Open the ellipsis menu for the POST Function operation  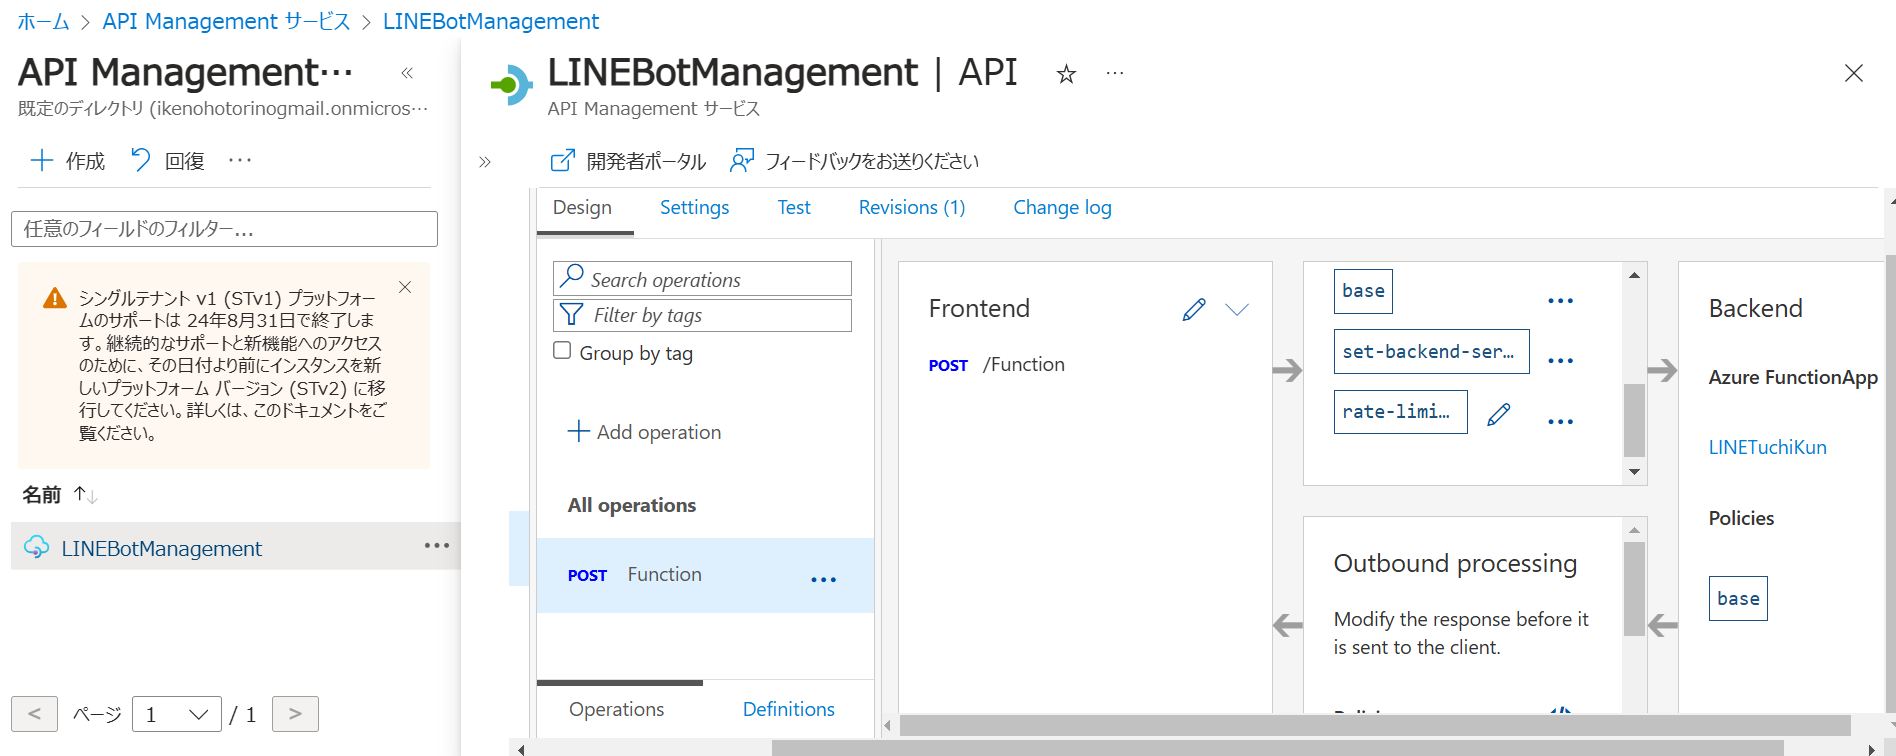tap(823, 580)
